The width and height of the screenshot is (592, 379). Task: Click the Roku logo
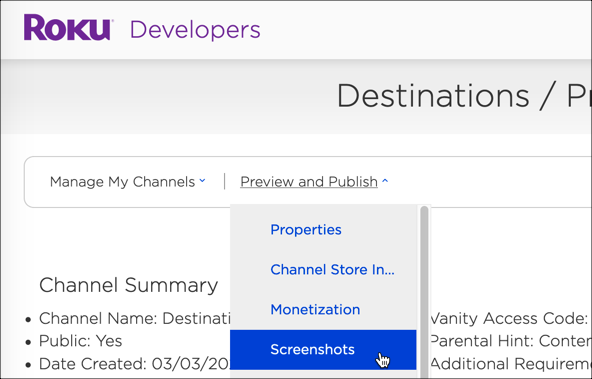(x=68, y=28)
